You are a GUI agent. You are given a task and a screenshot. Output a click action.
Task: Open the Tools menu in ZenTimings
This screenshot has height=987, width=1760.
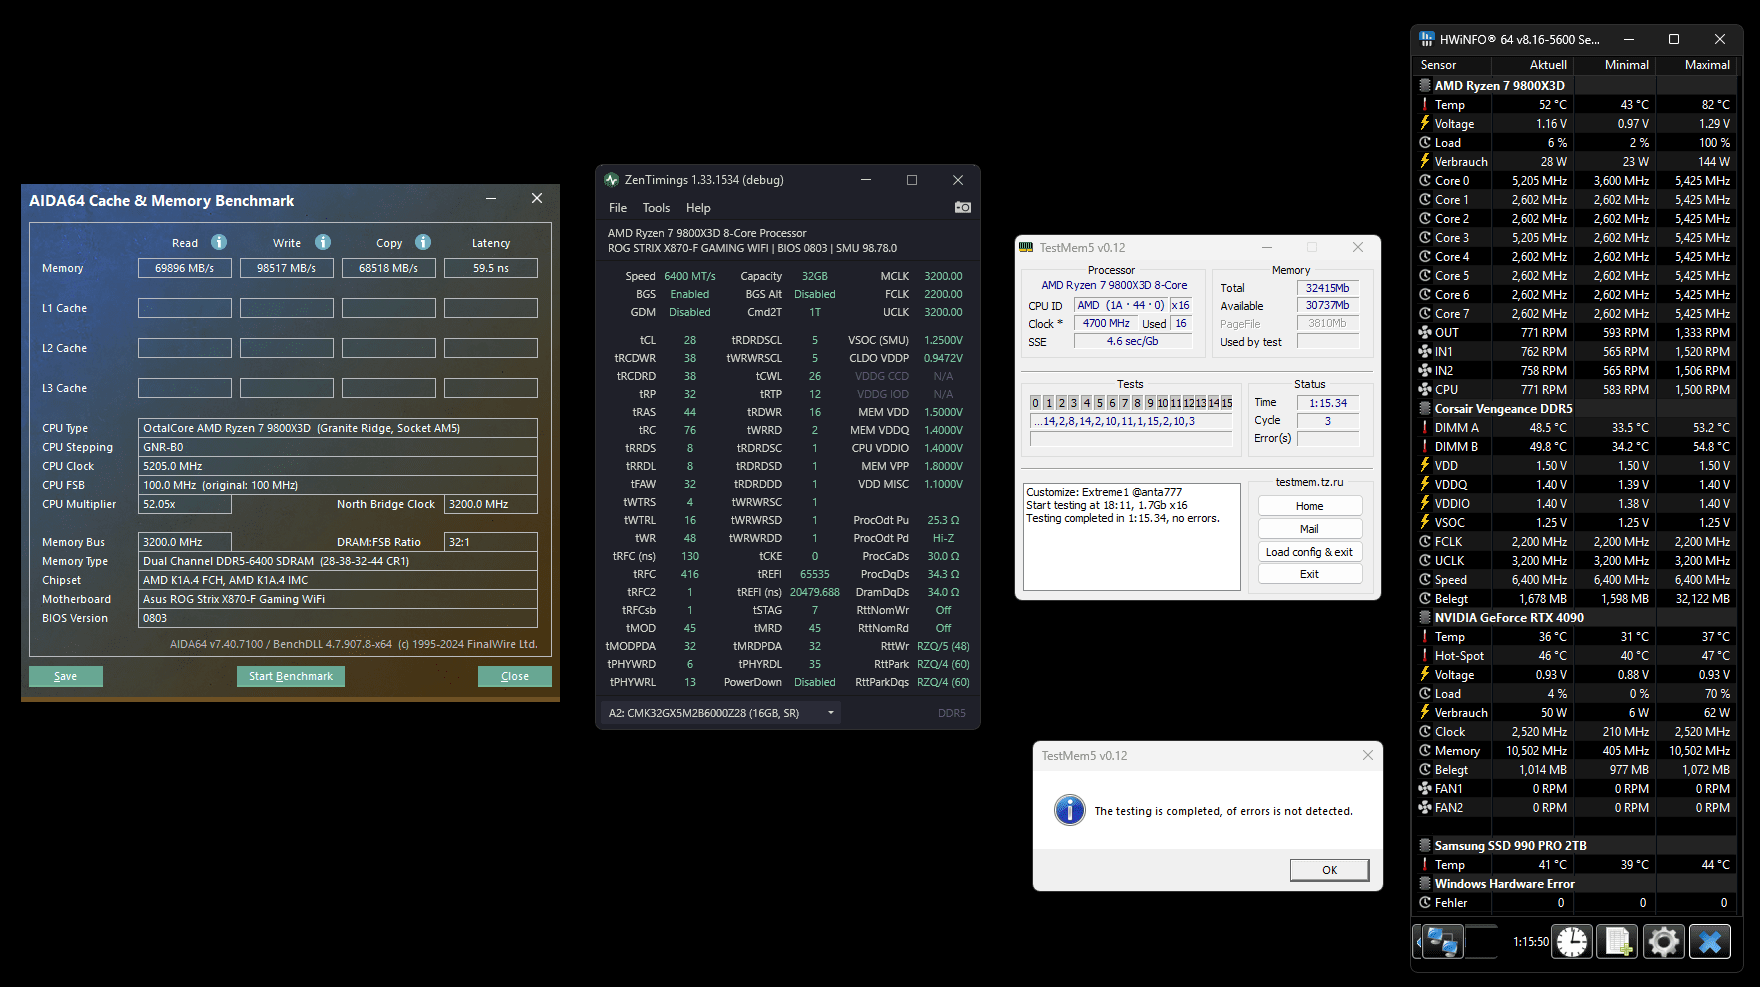click(x=656, y=208)
